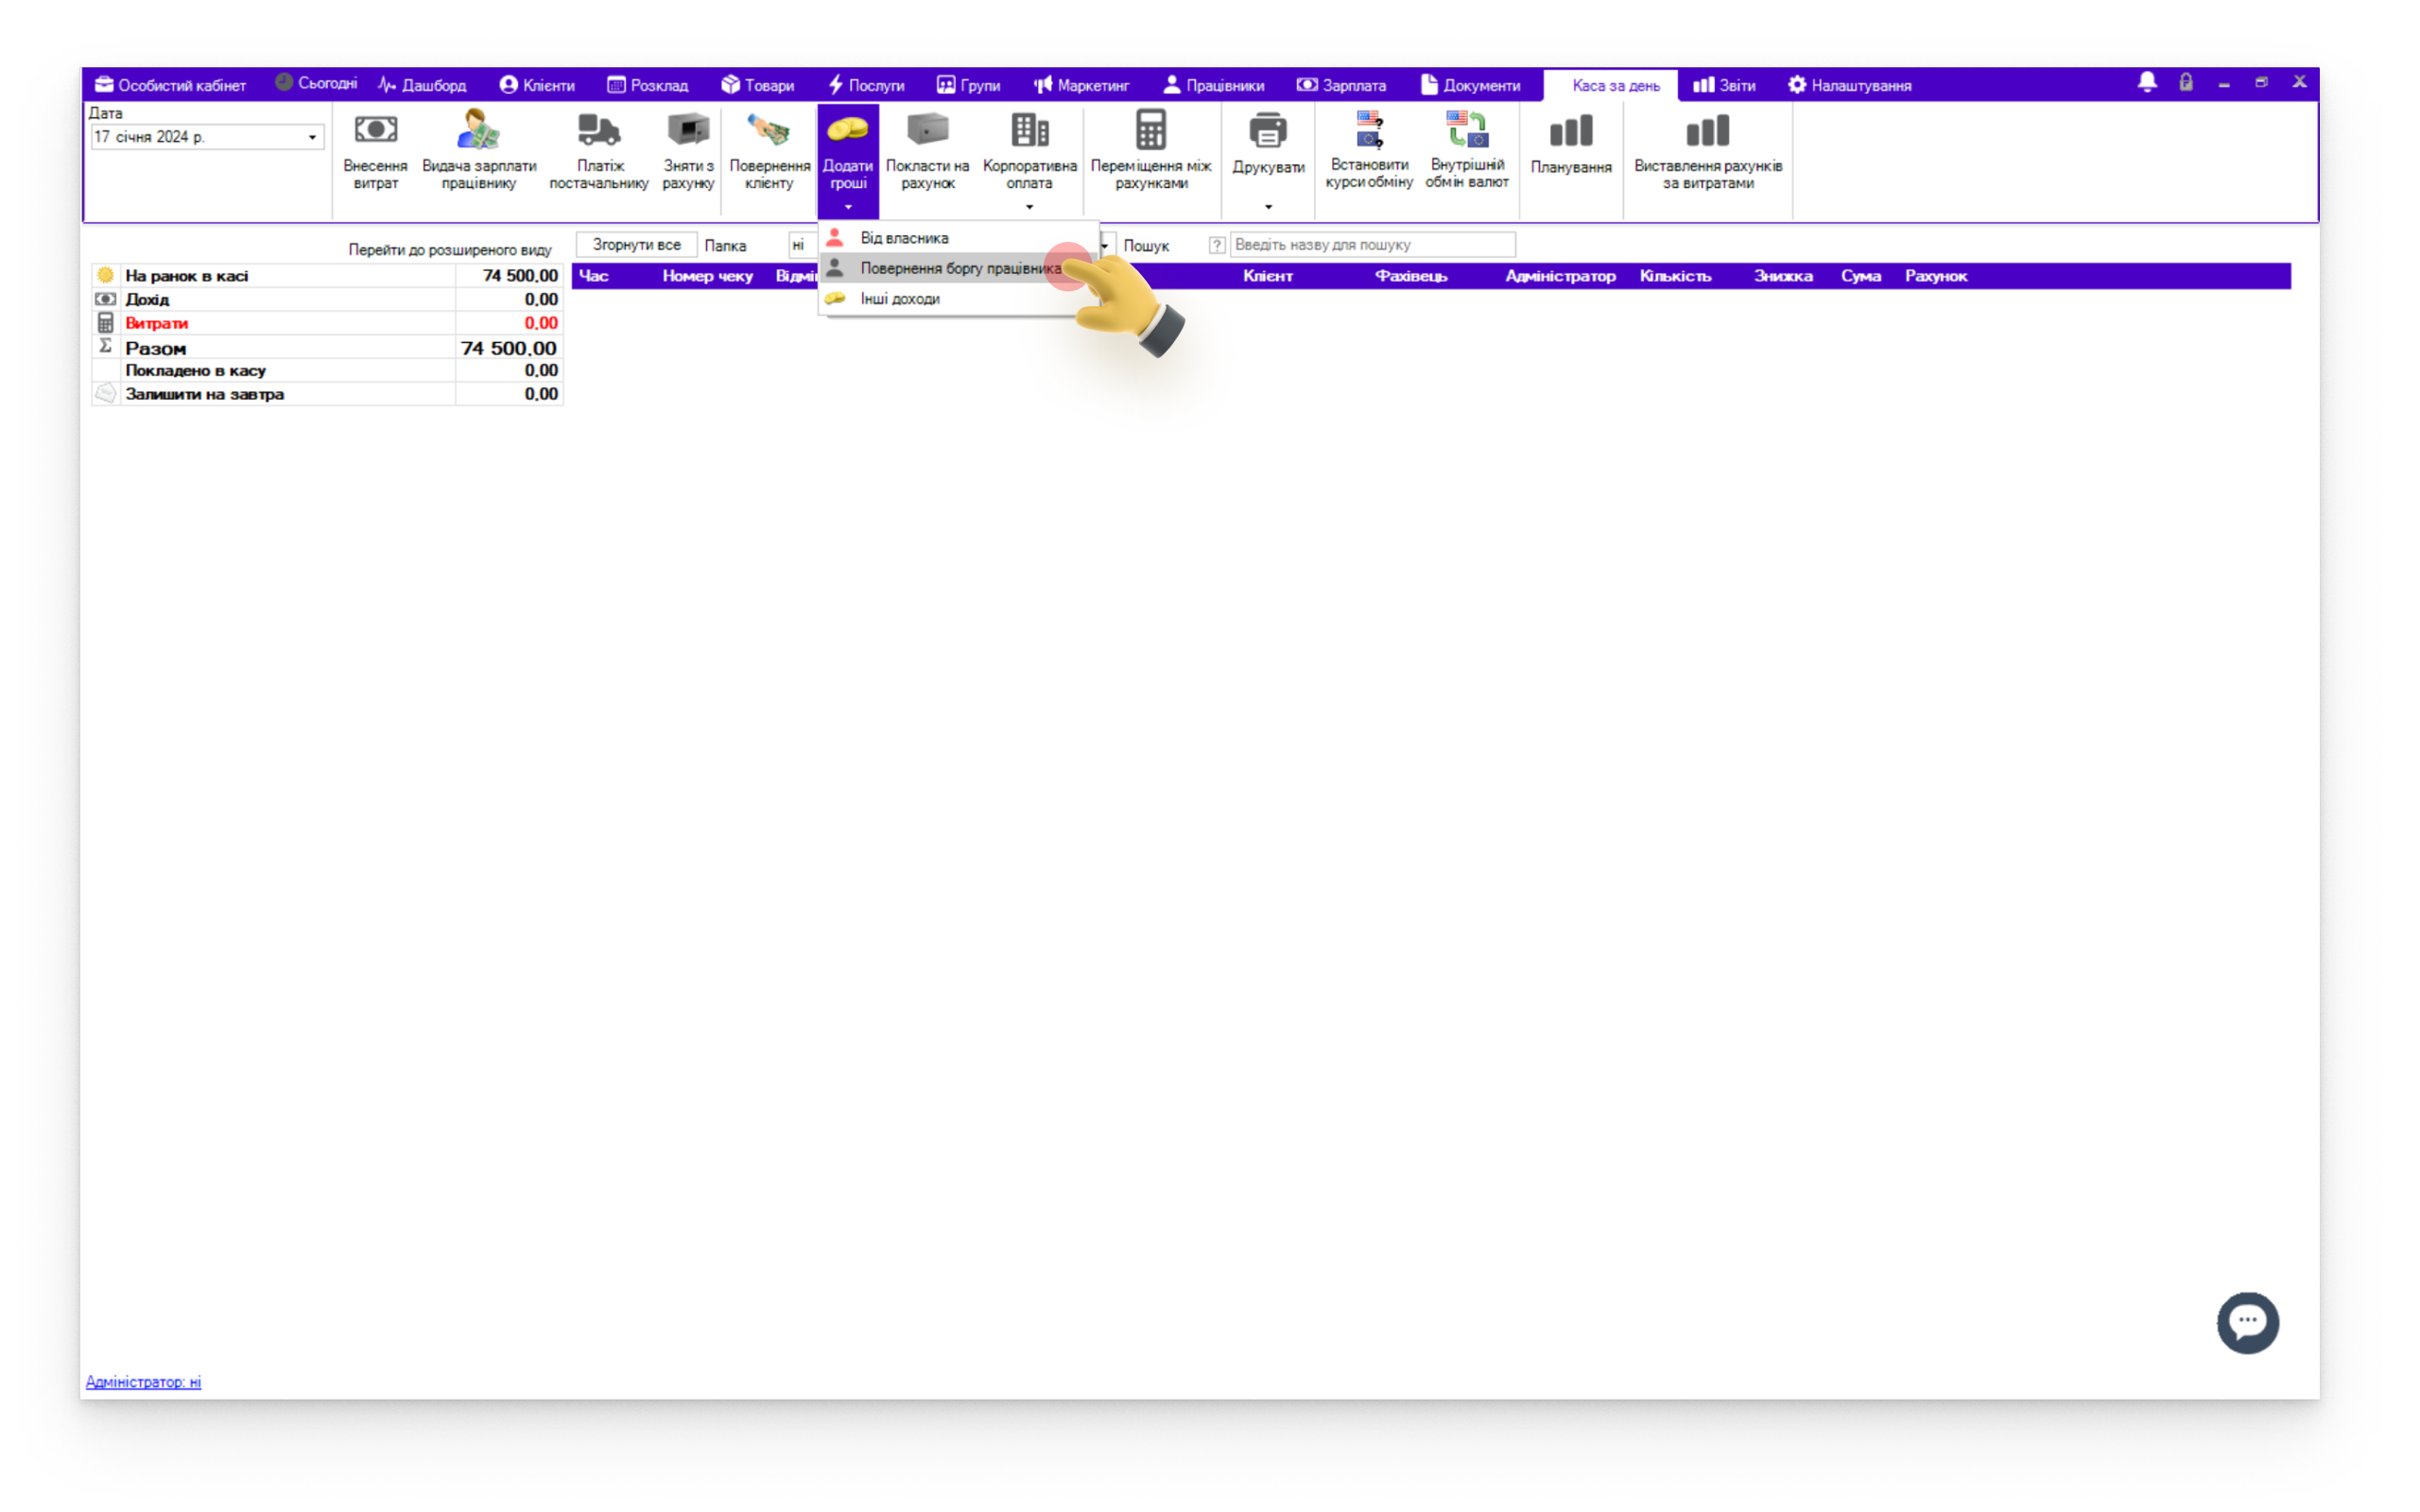Open the notifications bell
The width and height of the screenshot is (2420, 1512).
click(2146, 83)
